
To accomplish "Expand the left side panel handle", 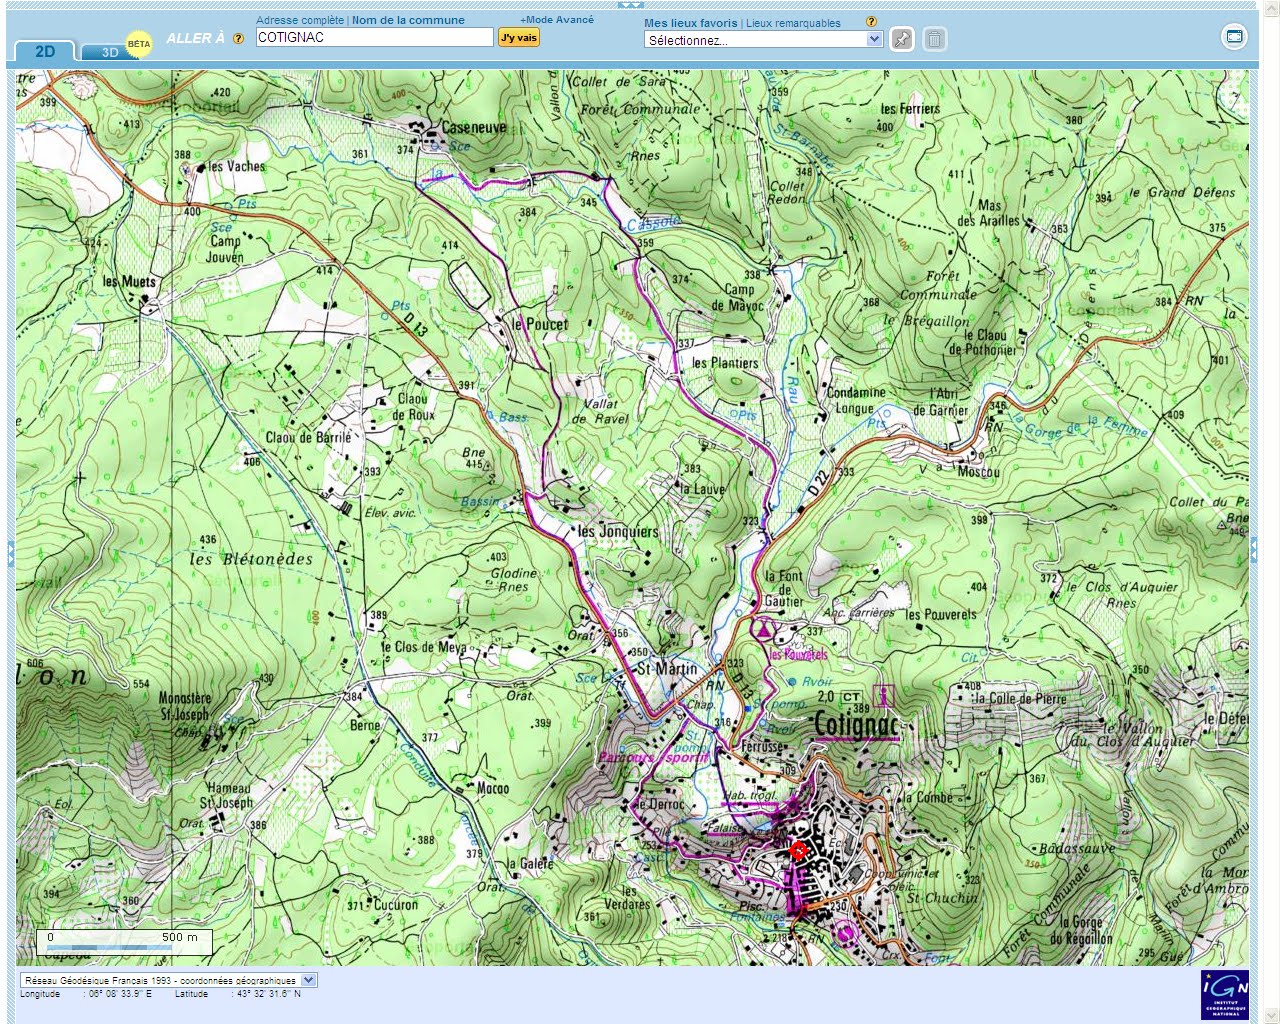I will 11,553.
